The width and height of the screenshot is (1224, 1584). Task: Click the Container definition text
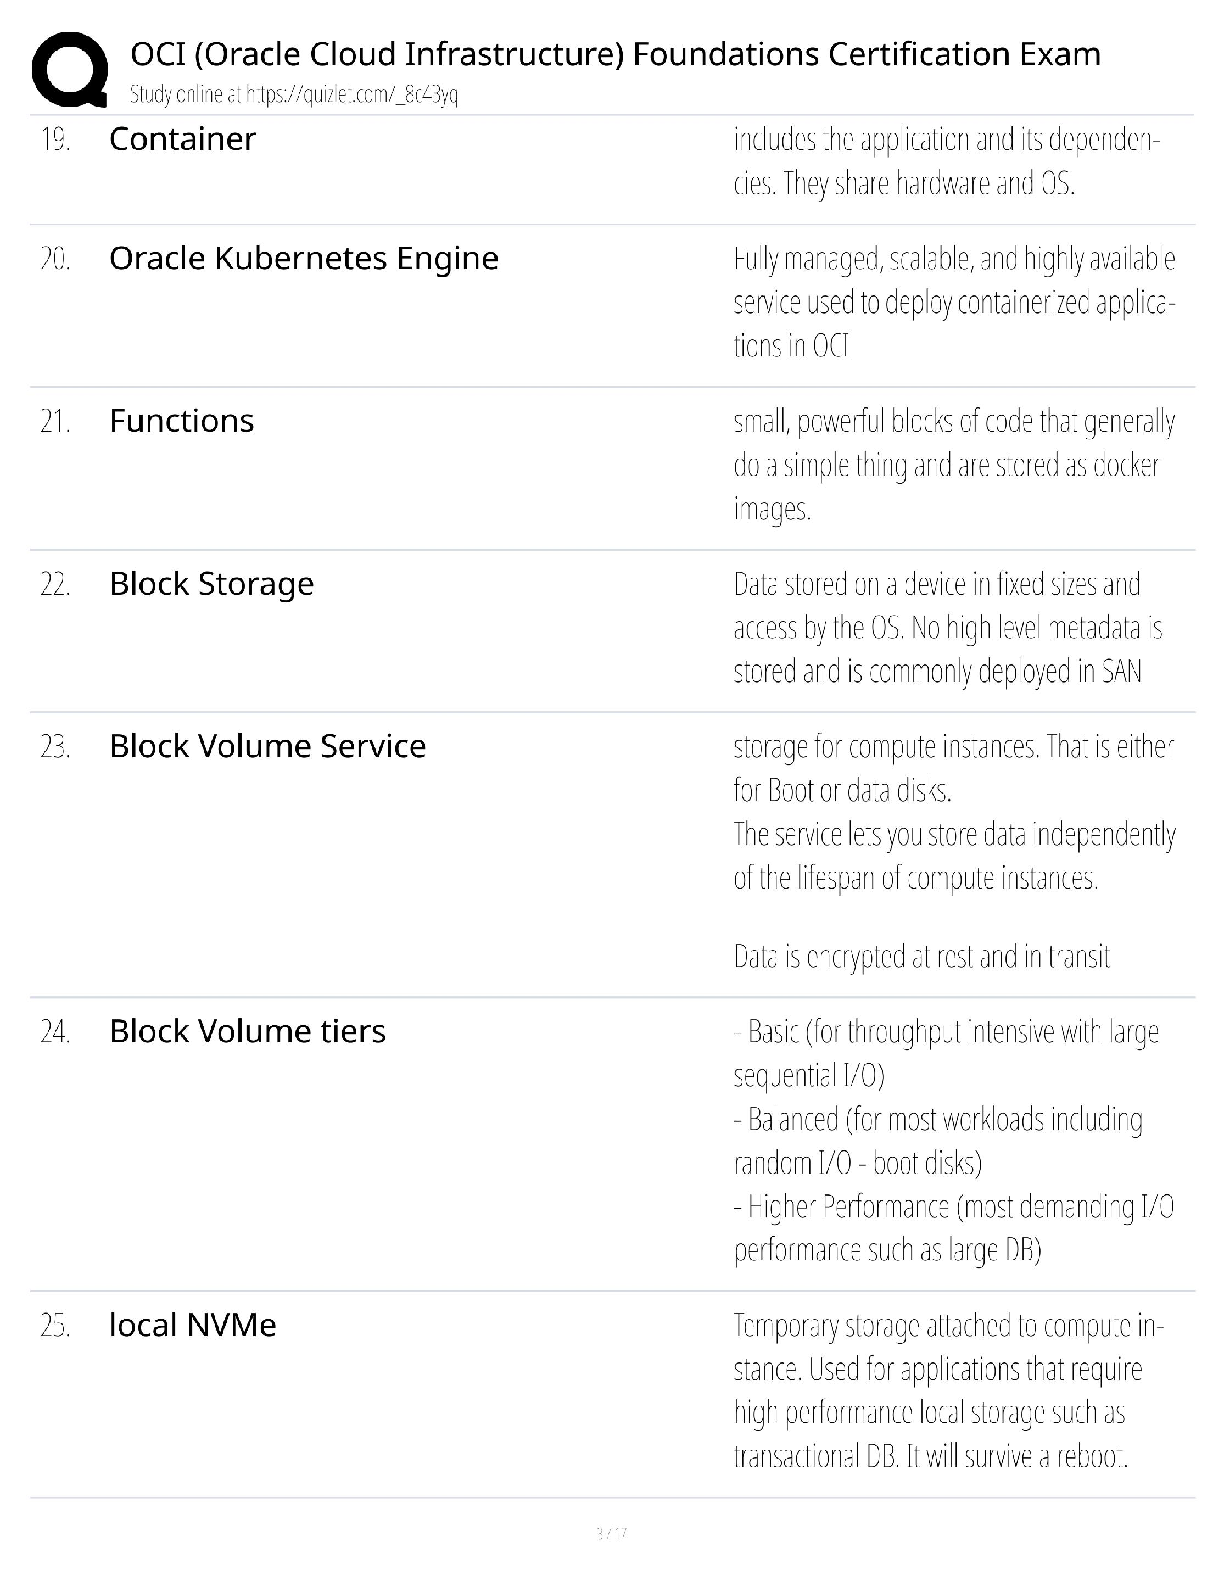[x=946, y=161]
